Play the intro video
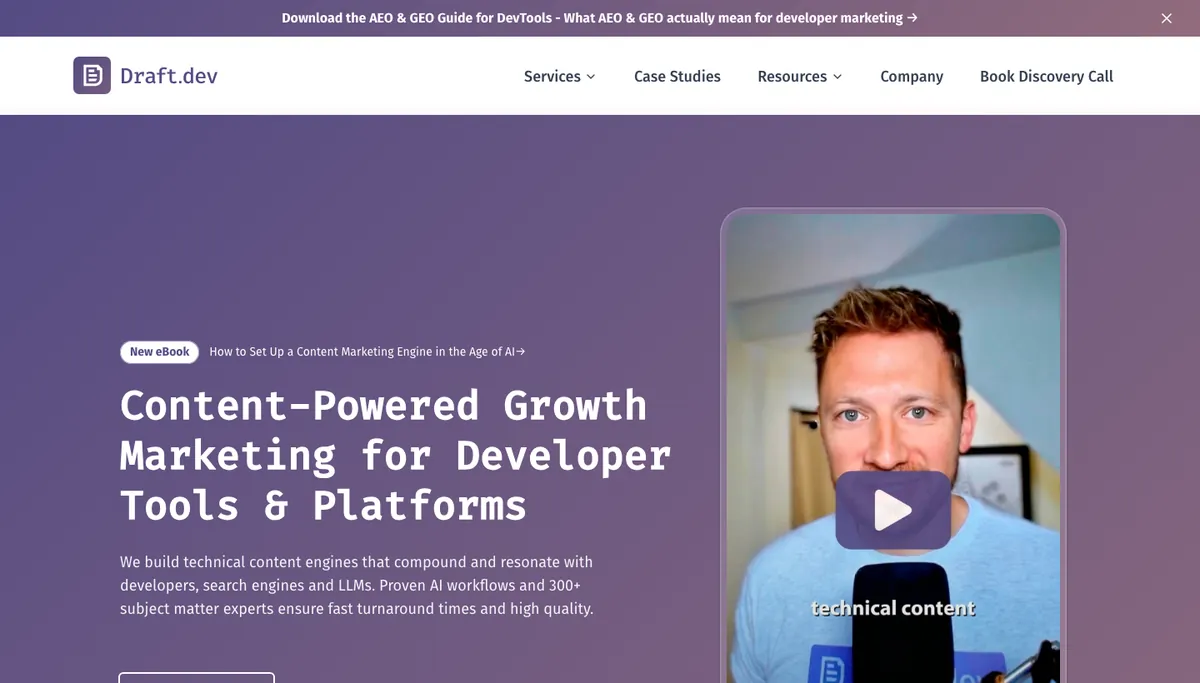1200x683 pixels. [893, 510]
